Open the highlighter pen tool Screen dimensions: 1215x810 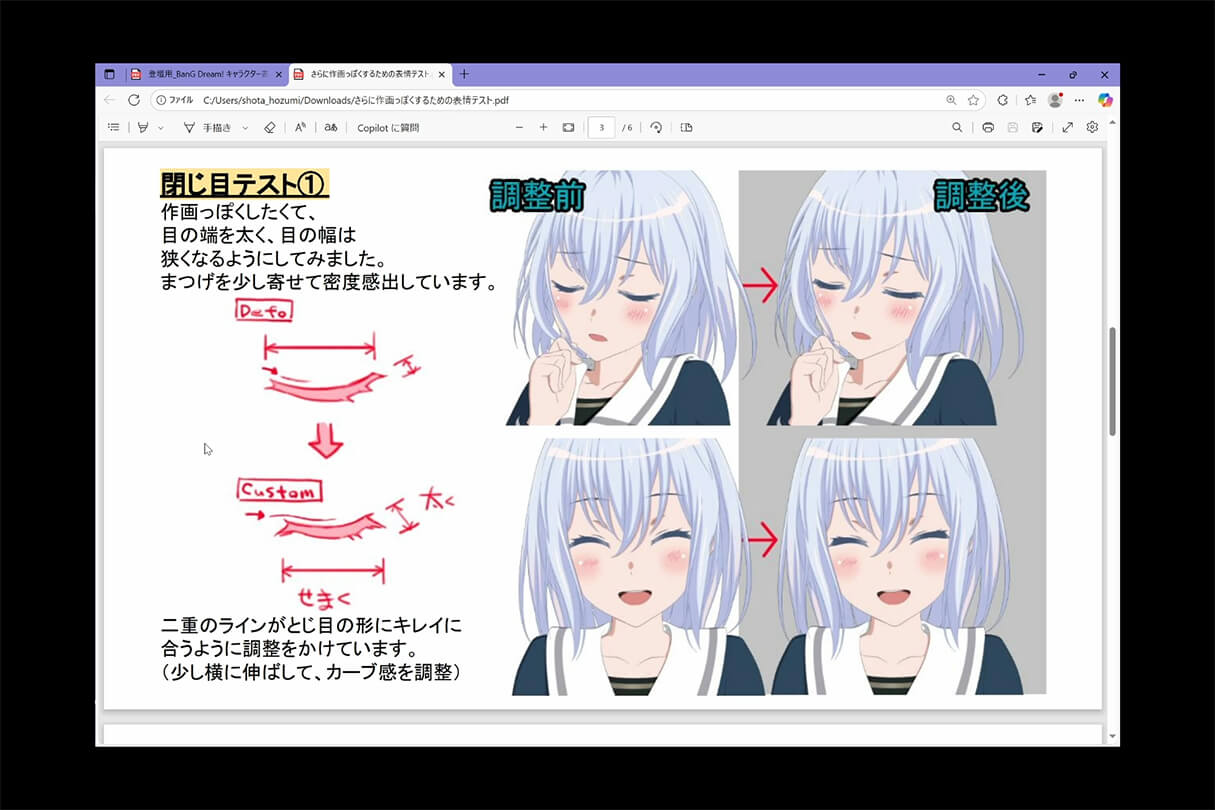(143, 127)
